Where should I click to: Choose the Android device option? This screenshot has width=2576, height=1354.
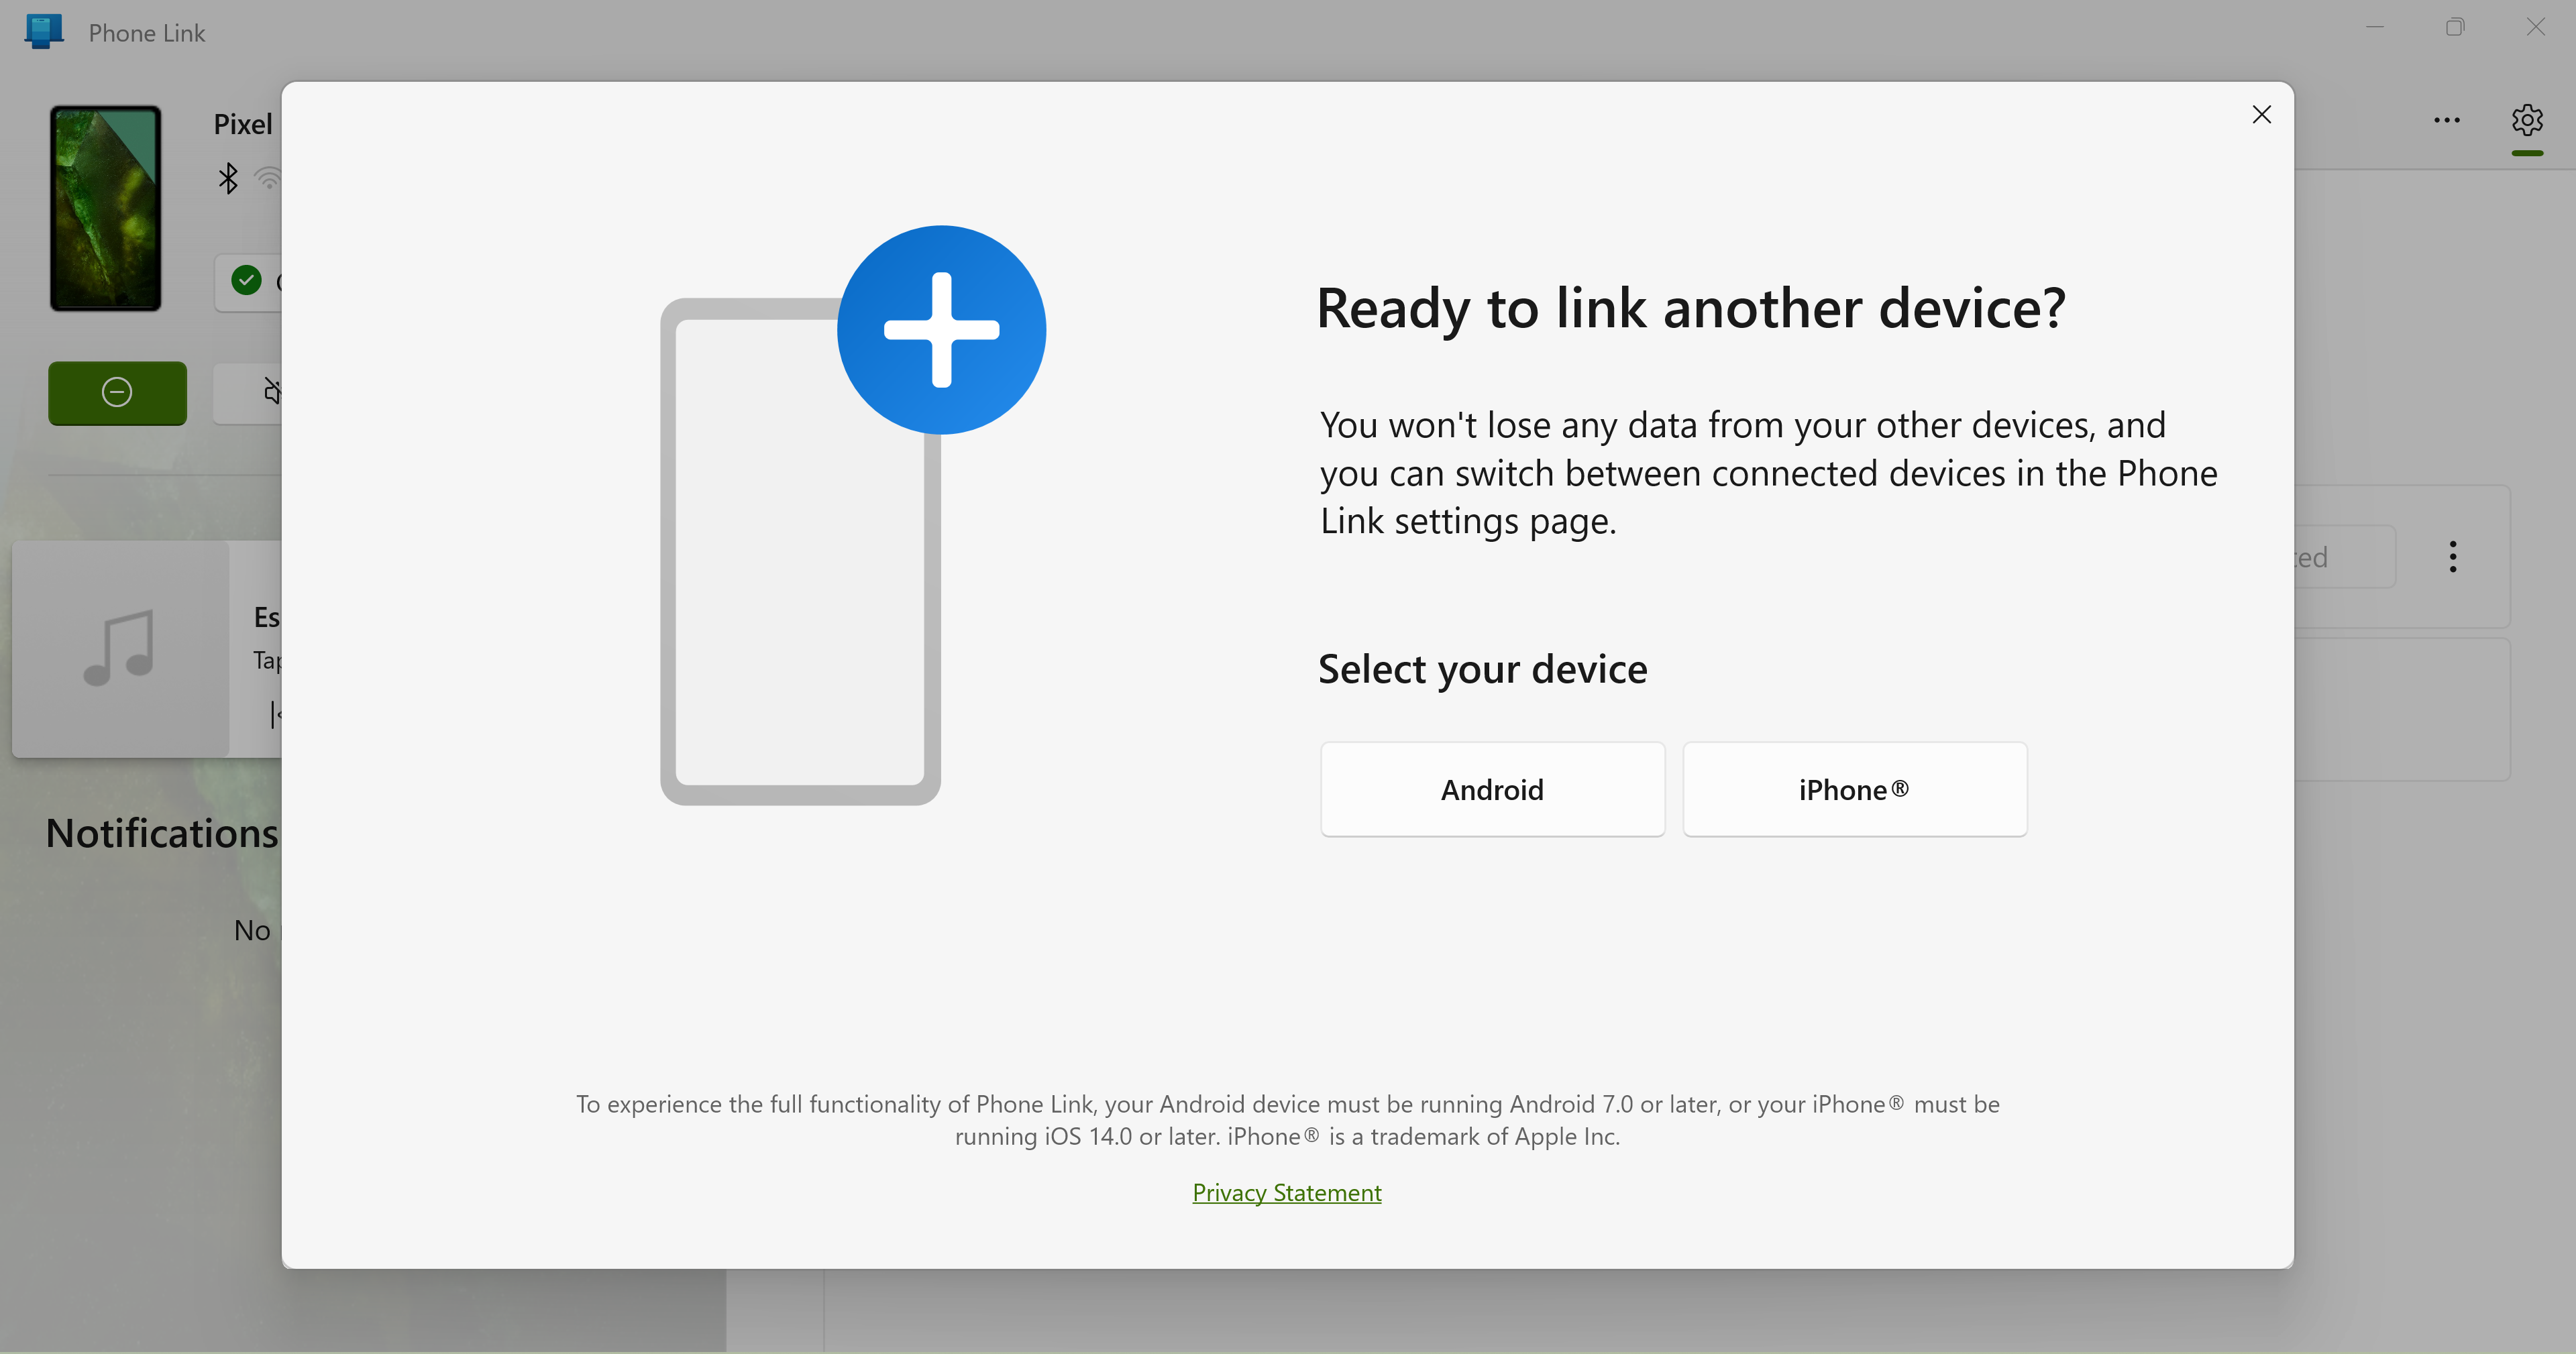[1492, 789]
